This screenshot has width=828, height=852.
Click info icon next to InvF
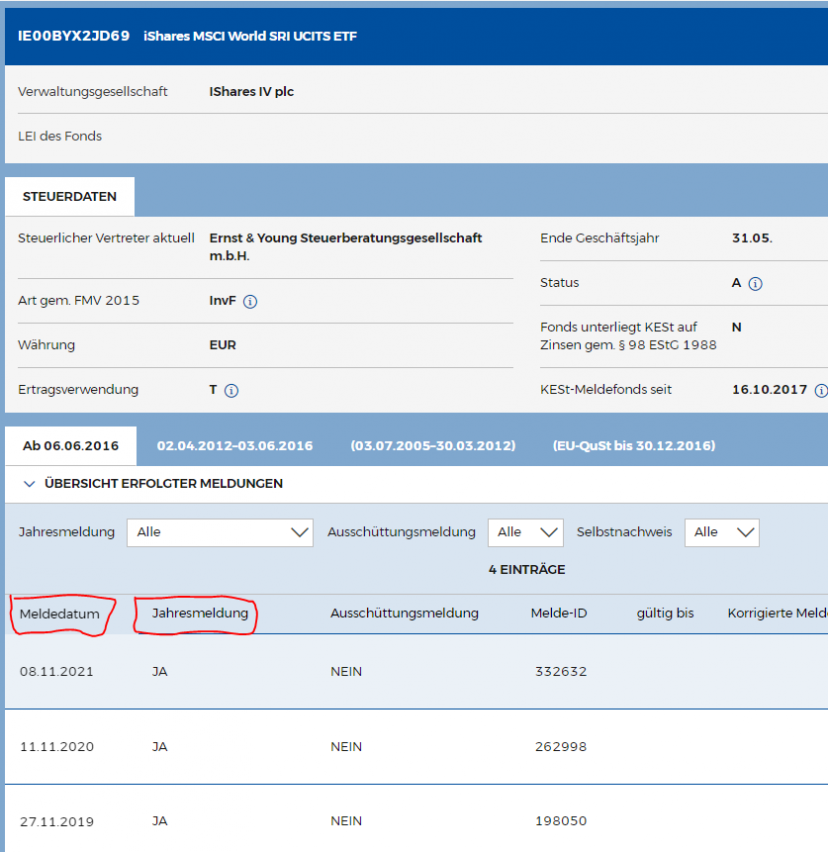click(250, 302)
